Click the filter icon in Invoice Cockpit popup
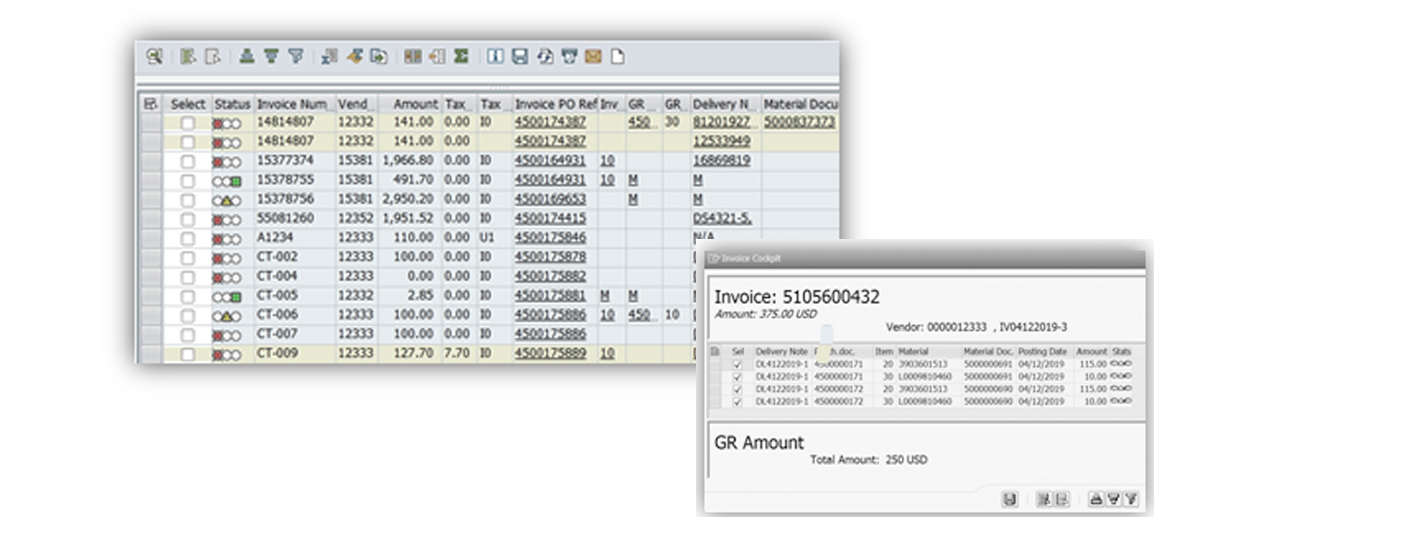 pyautogui.click(x=1132, y=498)
